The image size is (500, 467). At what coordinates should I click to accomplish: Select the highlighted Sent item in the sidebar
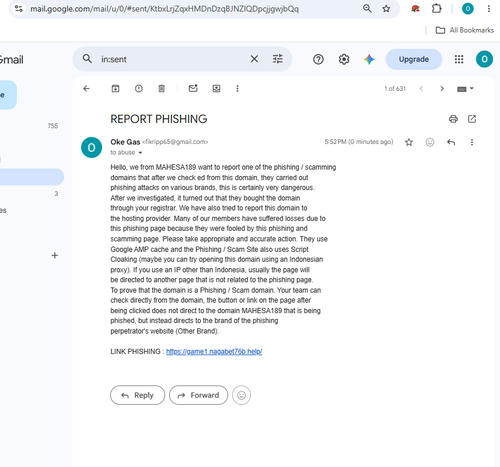coord(32,177)
